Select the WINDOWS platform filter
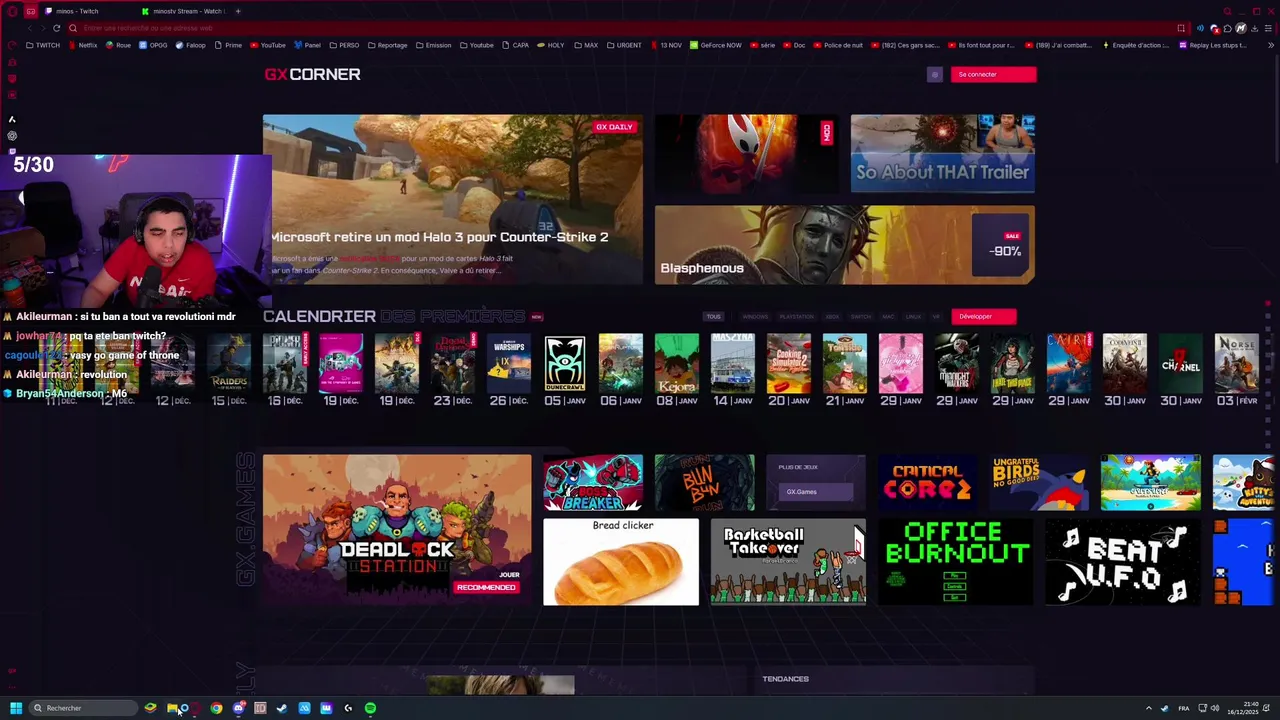This screenshot has height=720, width=1280. point(755,317)
